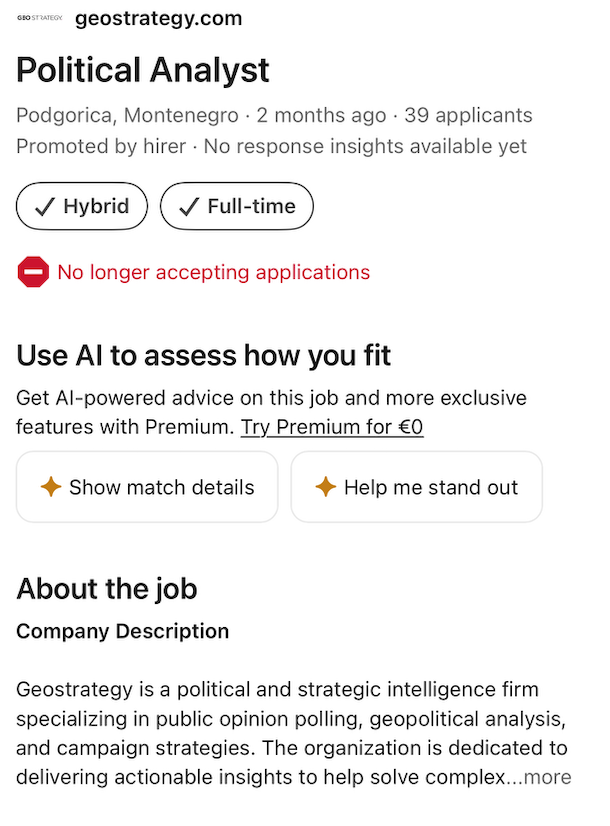Toggle the Full-time employment chip
Image resolution: width=610 pixels, height=826 pixels.
[x=237, y=206]
